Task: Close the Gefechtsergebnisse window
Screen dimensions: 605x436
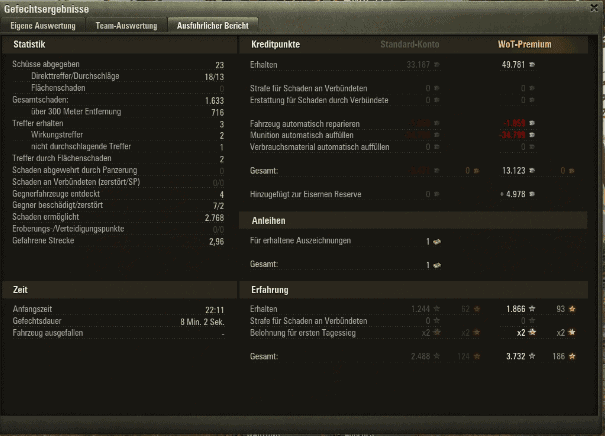Action: click(594, 8)
